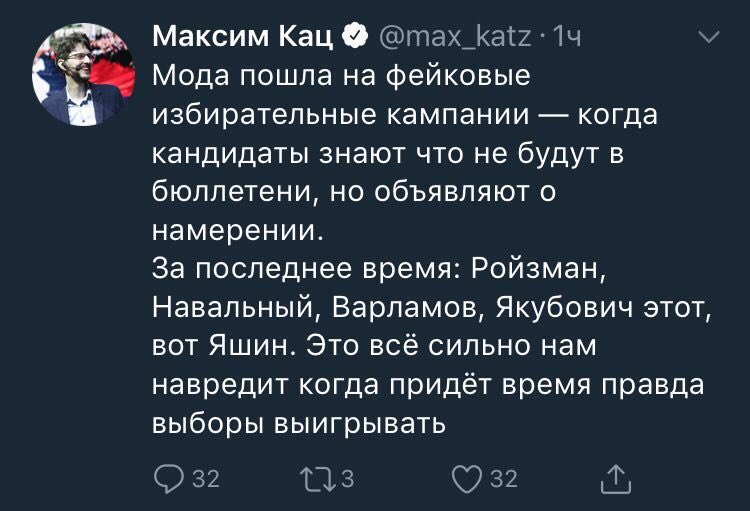
Task: Click the verified badge next to Максим Кац
Action: pyautogui.click(x=353, y=38)
